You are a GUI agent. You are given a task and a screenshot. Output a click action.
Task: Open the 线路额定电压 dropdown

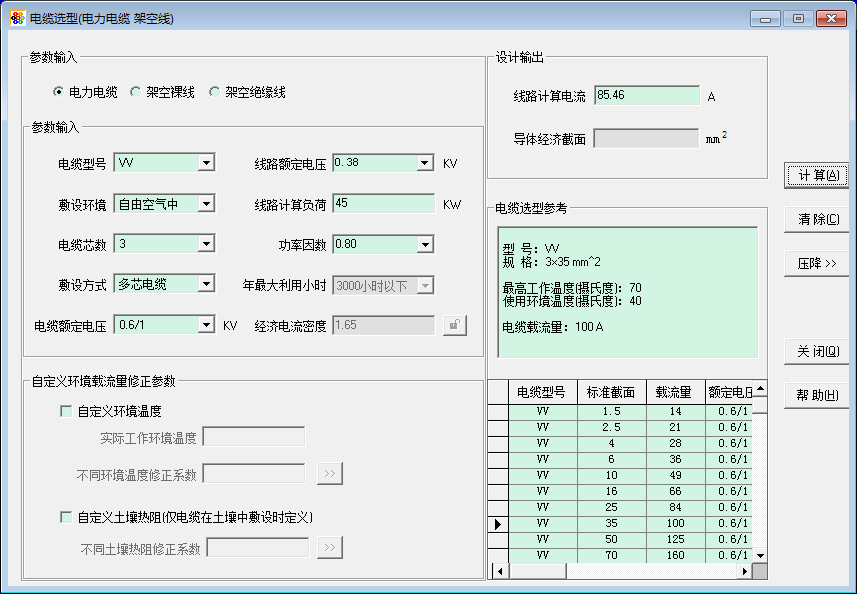[425, 163]
